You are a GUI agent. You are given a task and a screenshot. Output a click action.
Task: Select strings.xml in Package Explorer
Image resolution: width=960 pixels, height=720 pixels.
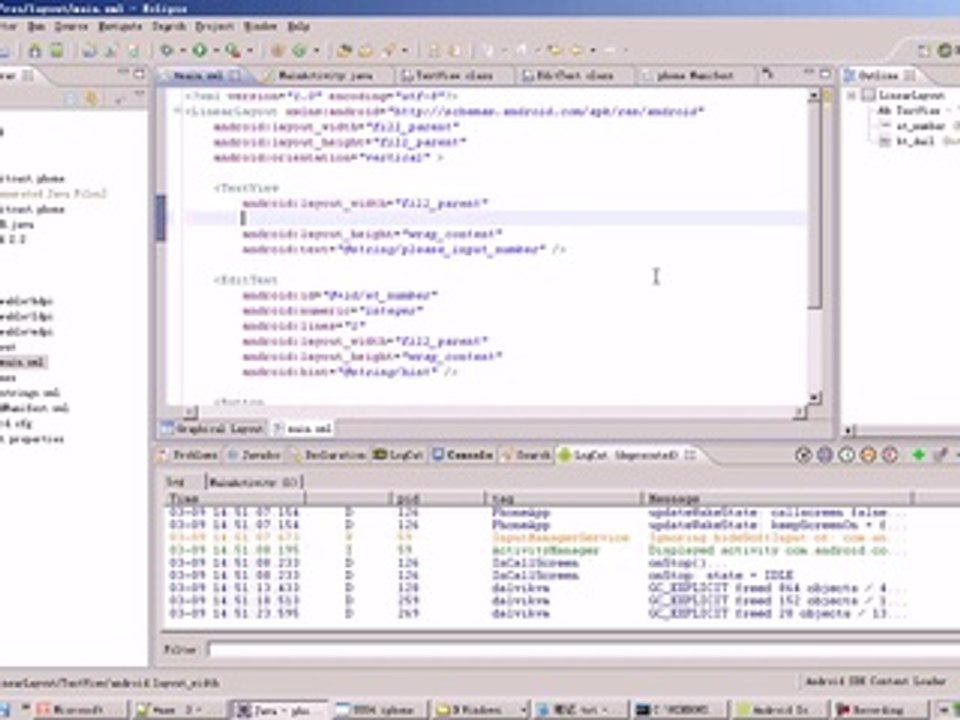click(29, 392)
